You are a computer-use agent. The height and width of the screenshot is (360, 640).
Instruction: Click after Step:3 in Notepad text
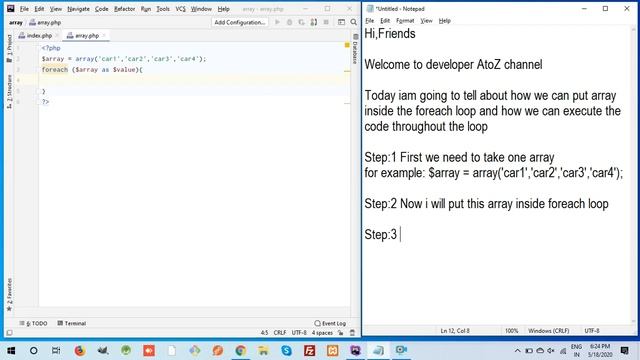coord(400,235)
